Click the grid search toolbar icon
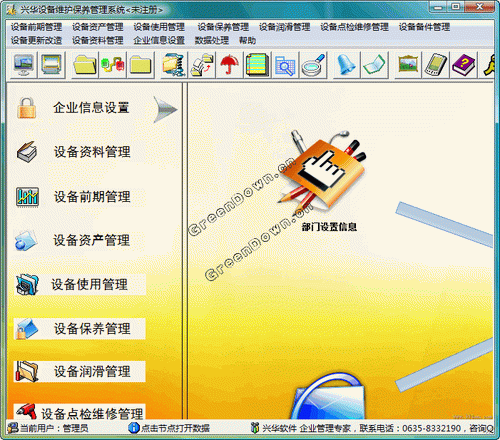500x440 pixels. 285,65
